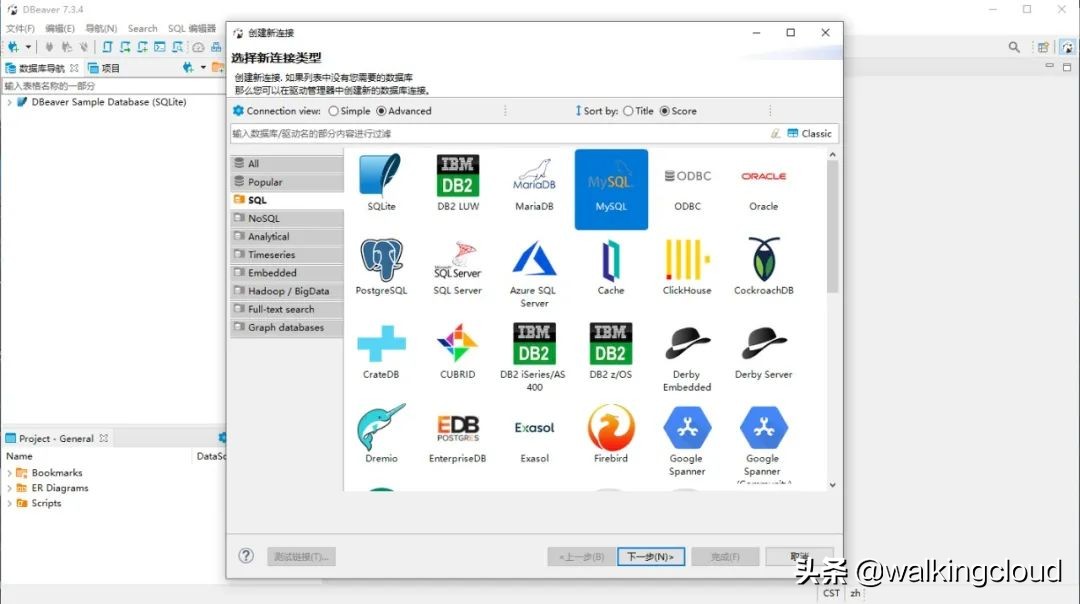Open the Hadoop / BigData category
The image size is (1080, 604).
(x=287, y=290)
